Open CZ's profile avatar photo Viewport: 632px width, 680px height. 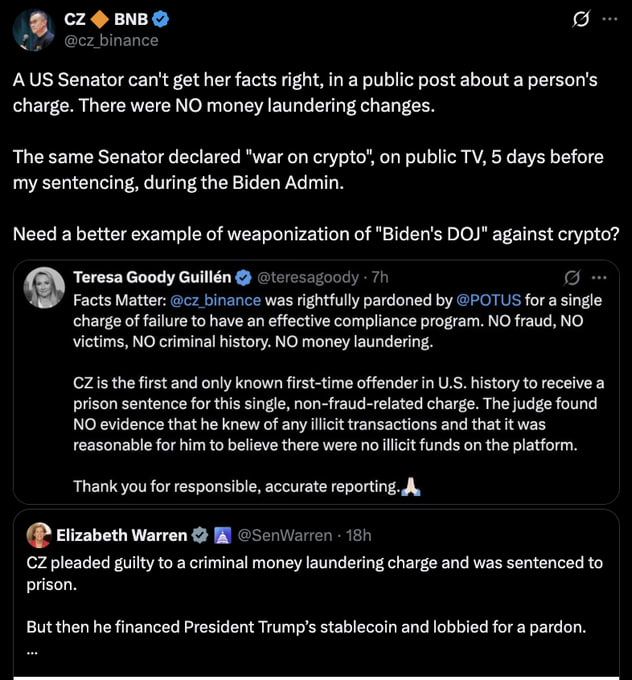[x=34, y=29]
